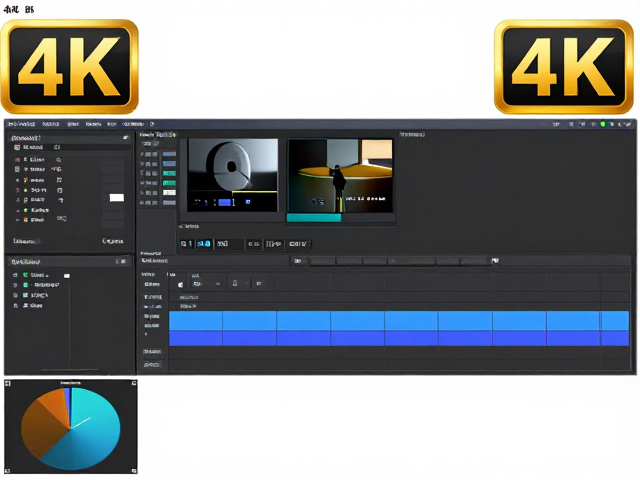Select the bright green swatch in the swatch column
The image size is (640, 480).
169,183
